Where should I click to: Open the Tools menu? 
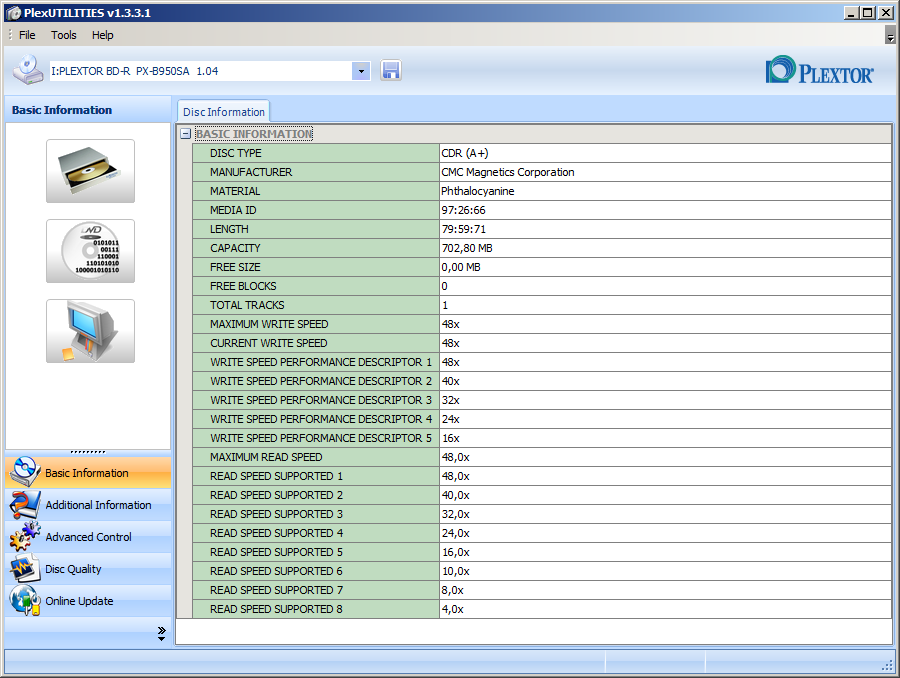pos(63,35)
